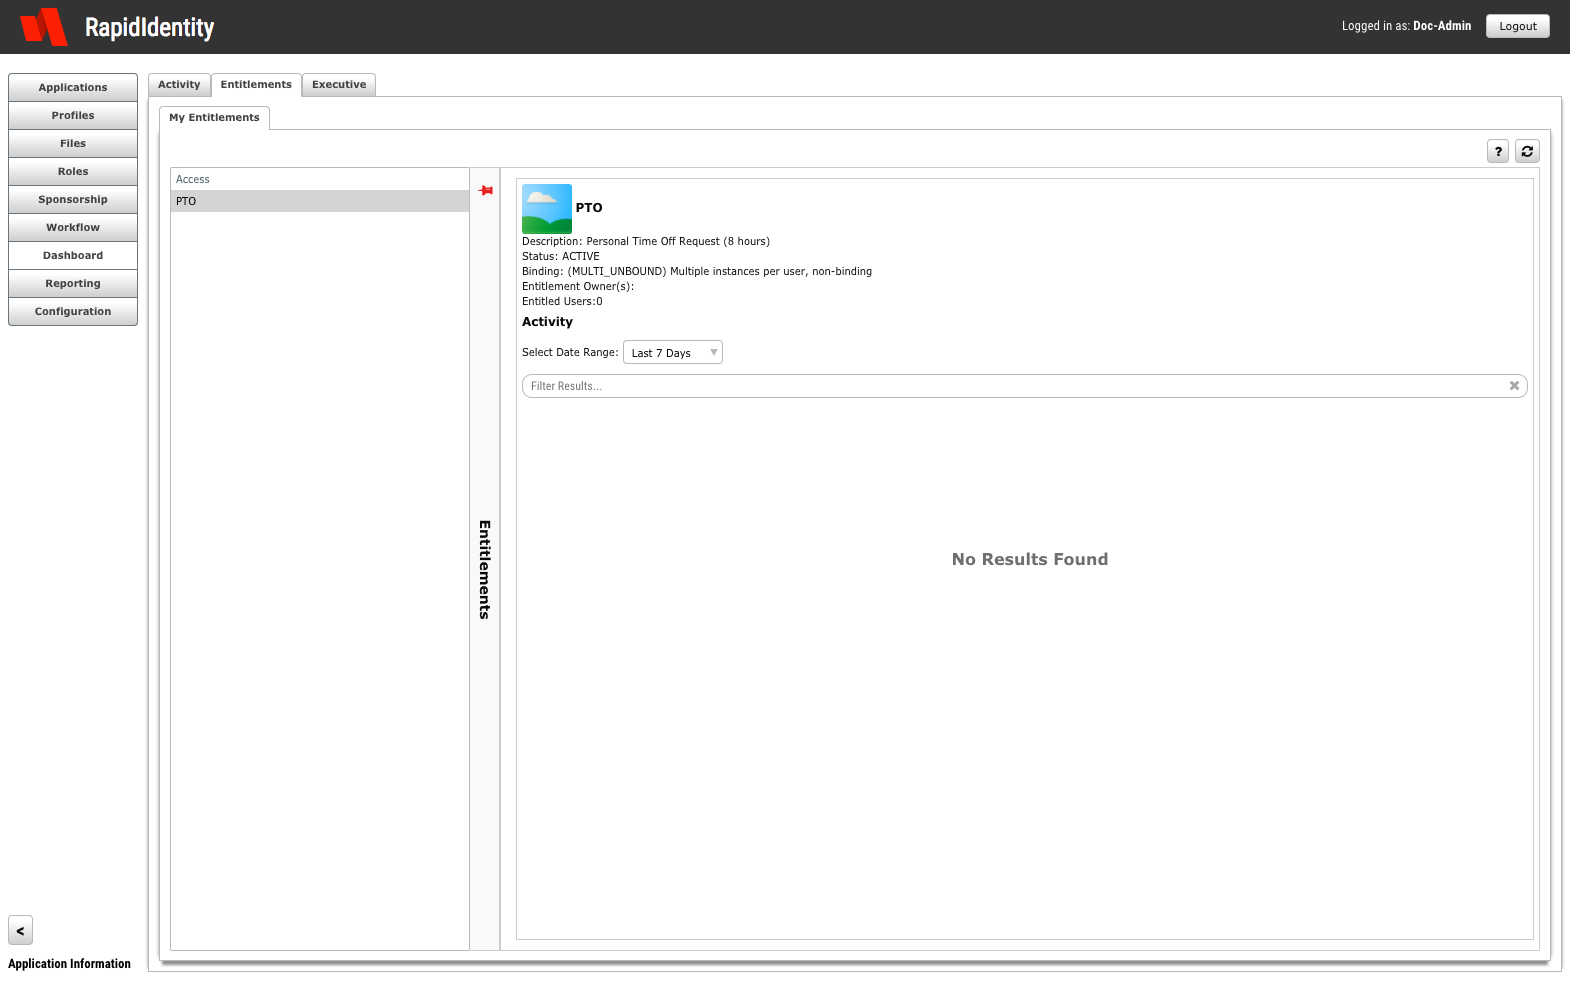Click the Logout button

[1517, 27]
